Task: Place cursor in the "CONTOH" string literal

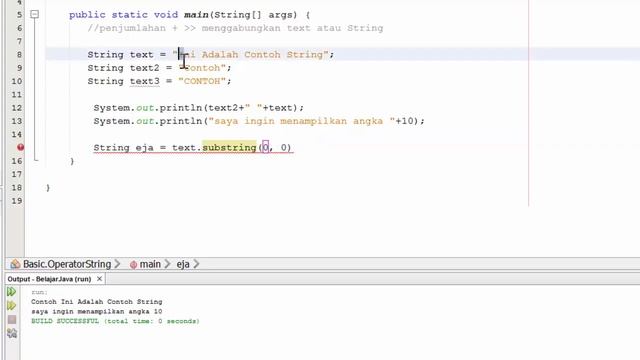Action: pyautogui.click(x=202, y=81)
